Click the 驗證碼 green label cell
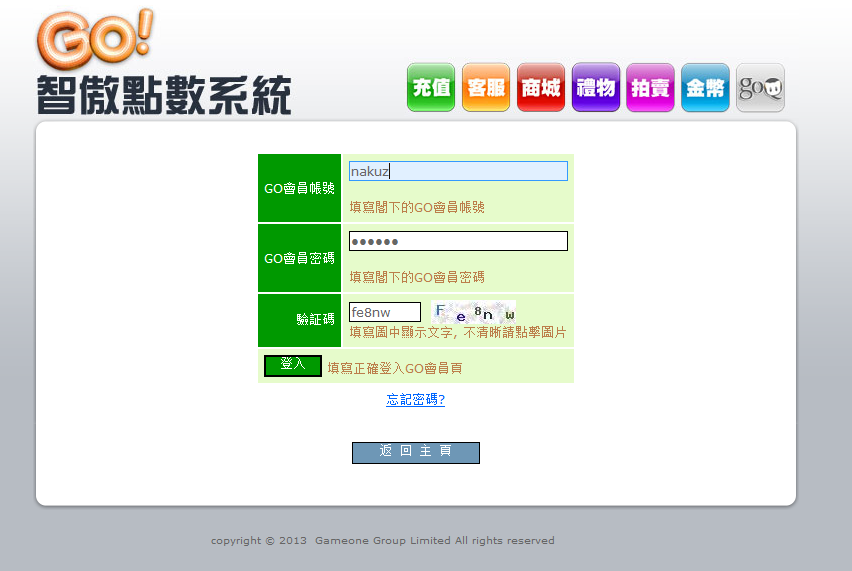This screenshot has height=571, width=852. [x=299, y=320]
